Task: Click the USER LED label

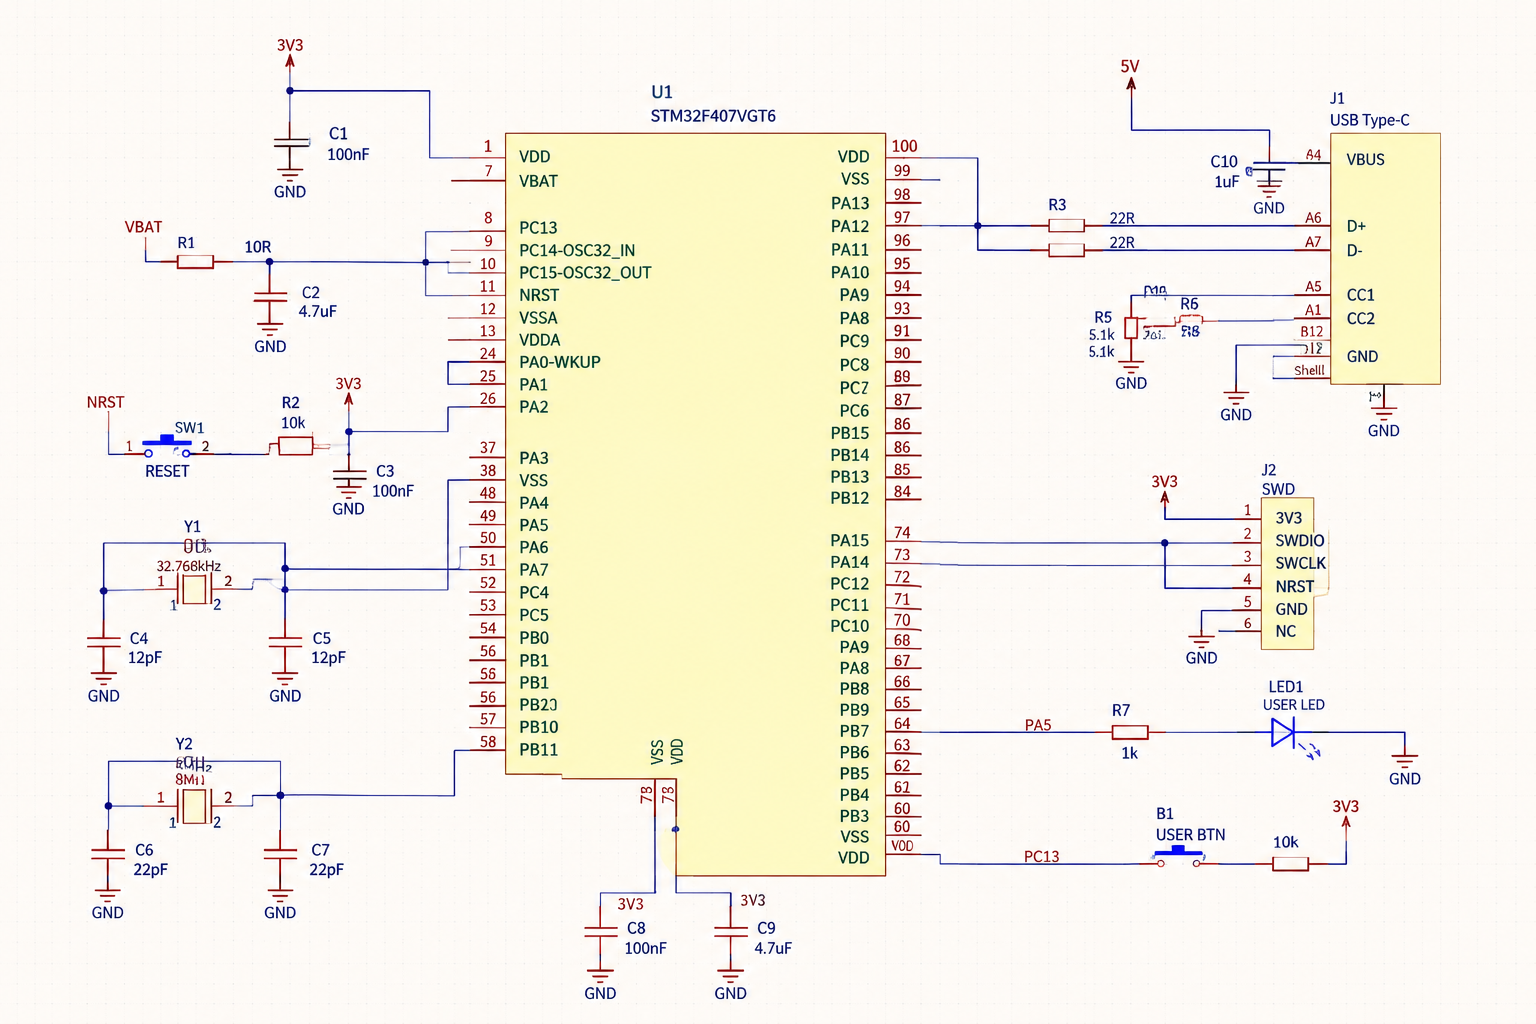Action: click(1293, 705)
